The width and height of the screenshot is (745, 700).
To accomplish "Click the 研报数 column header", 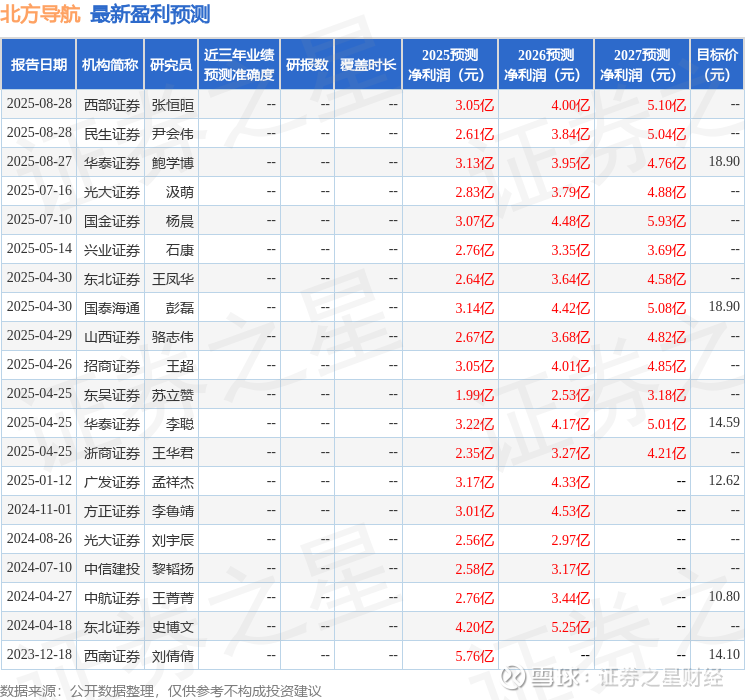I will (307, 65).
